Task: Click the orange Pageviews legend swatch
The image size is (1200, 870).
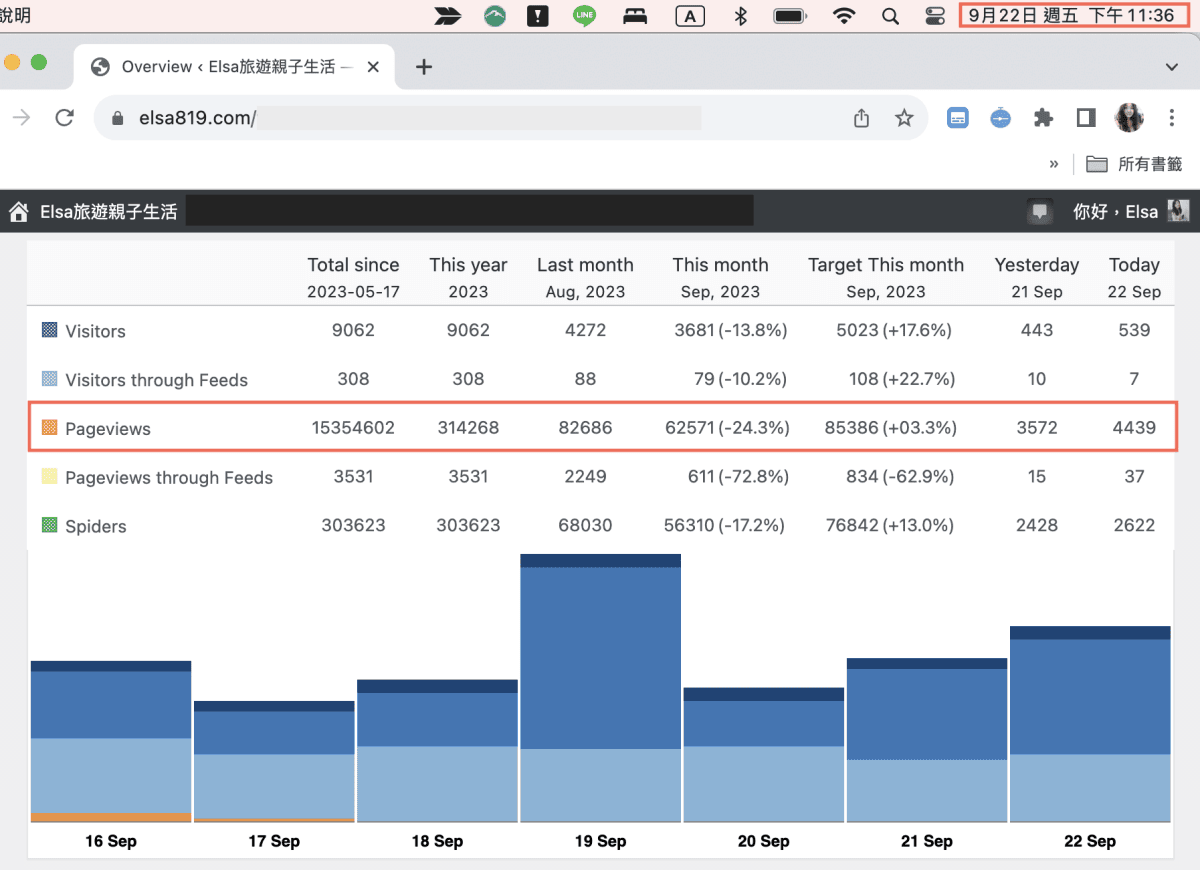Action: (50, 428)
